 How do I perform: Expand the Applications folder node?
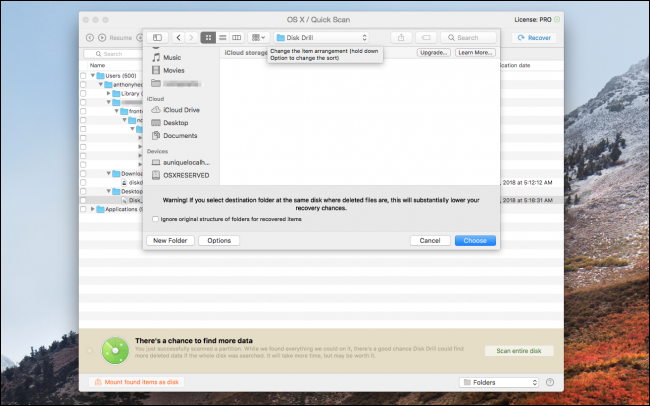(x=93, y=209)
